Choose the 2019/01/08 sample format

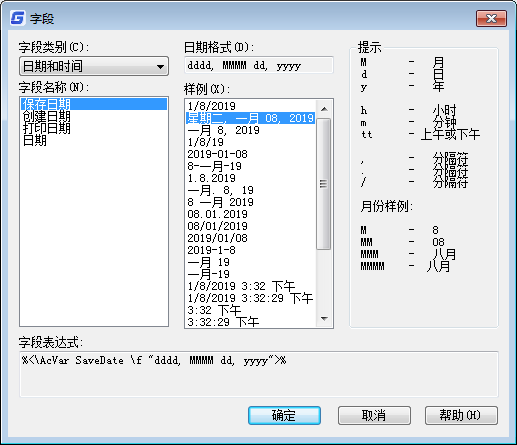[x=250, y=238]
